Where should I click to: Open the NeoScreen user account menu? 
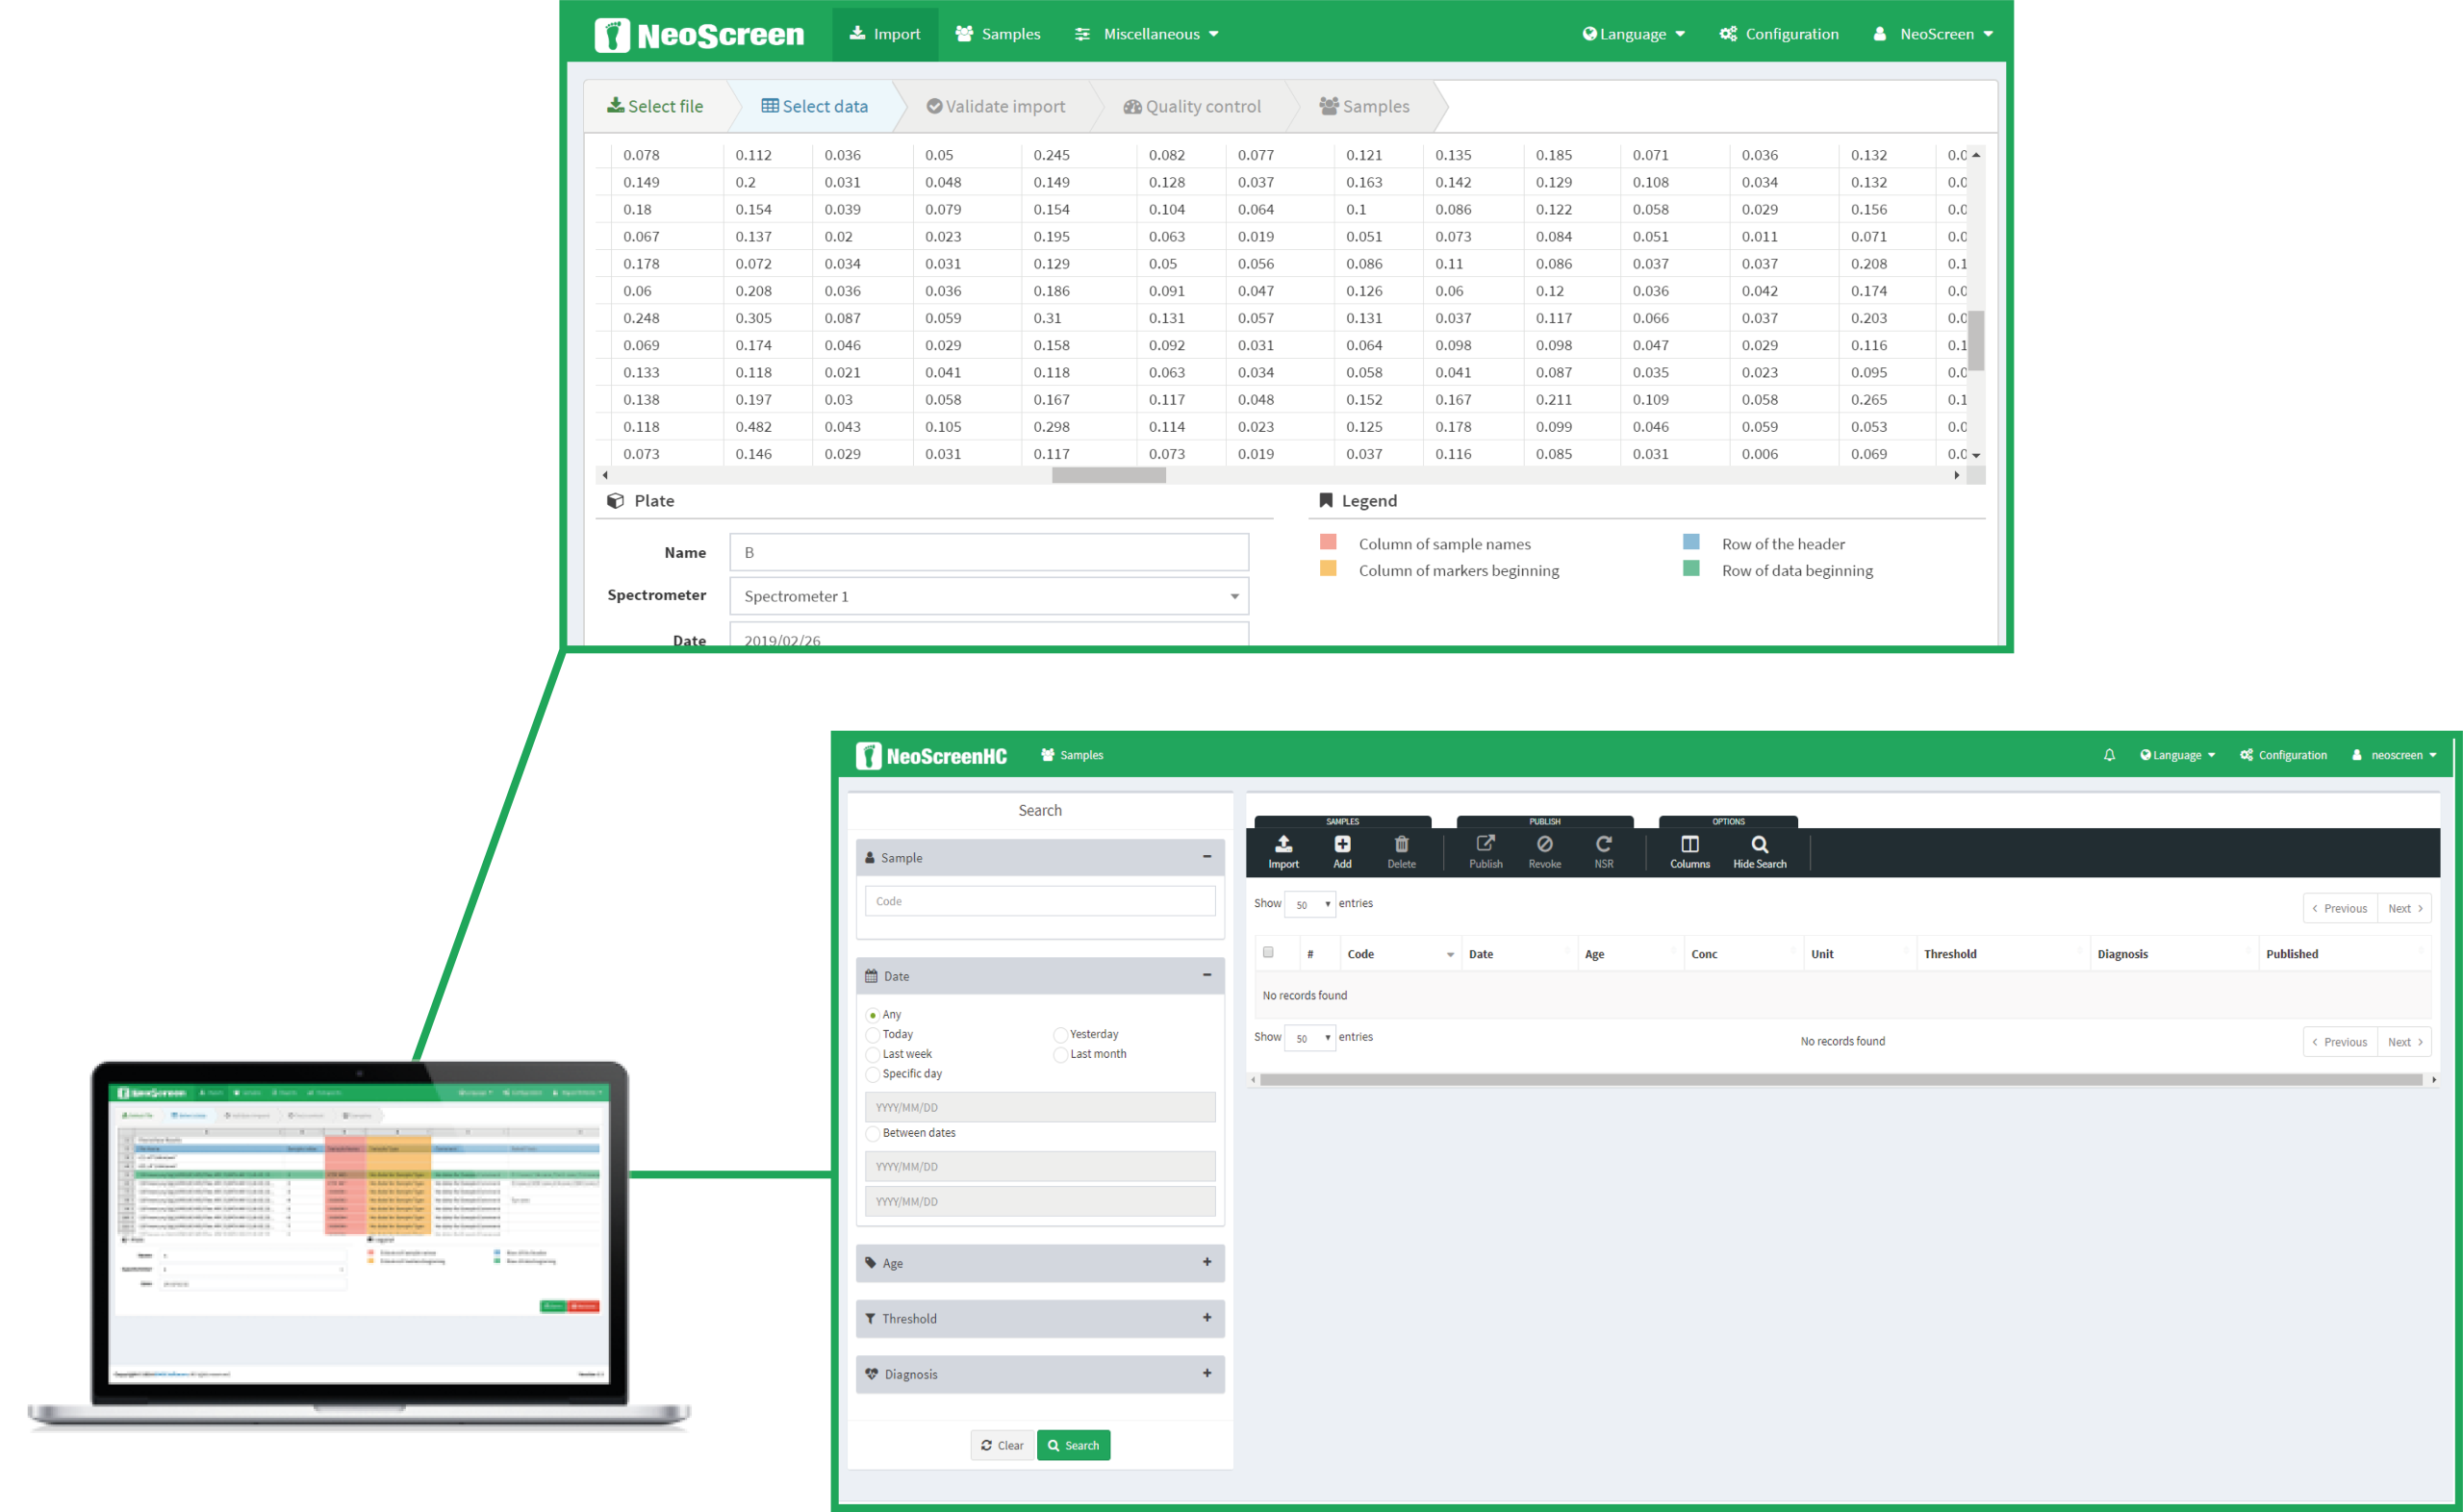click(x=1933, y=34)
